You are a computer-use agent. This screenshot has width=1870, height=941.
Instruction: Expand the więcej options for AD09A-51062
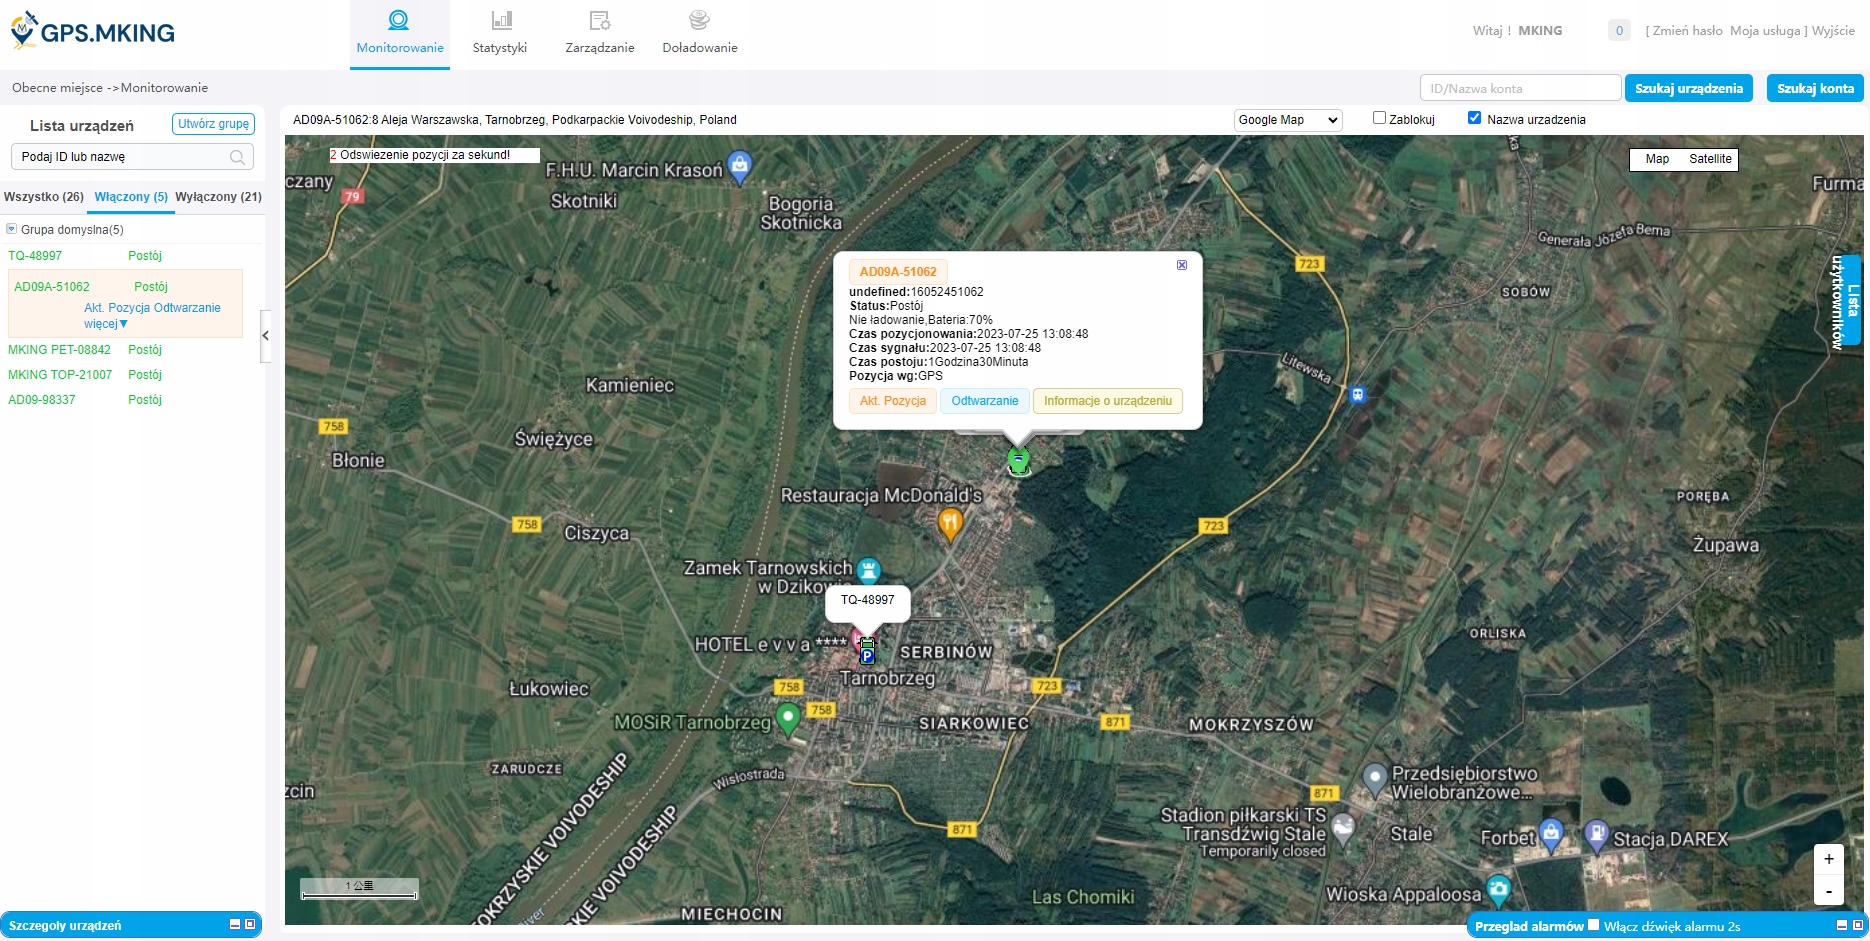click(x=105, y=324)
